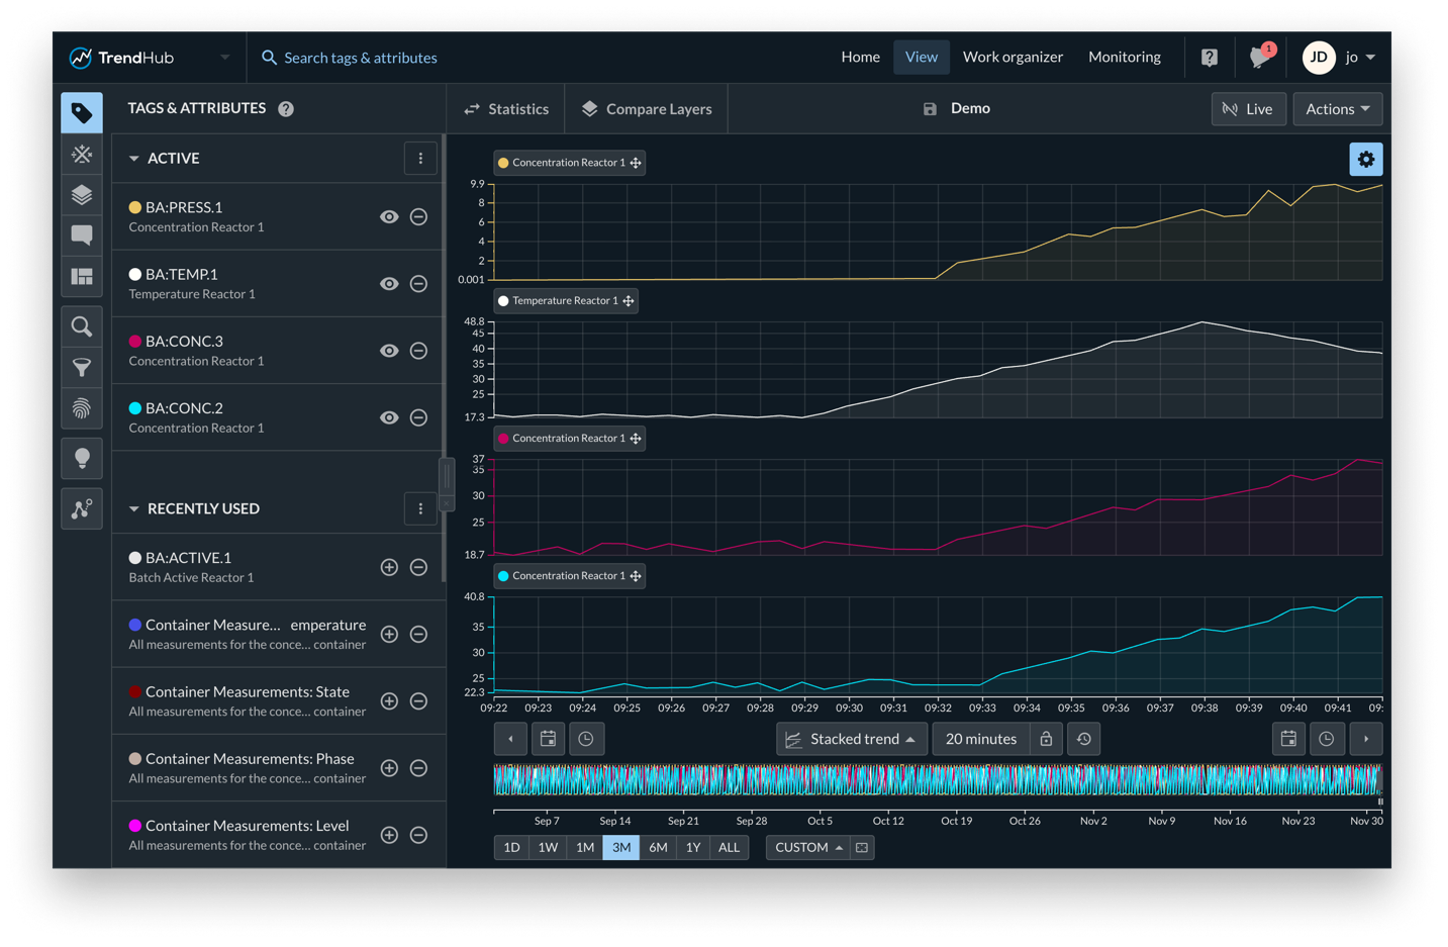Click the yellow color dot next to BA:PRESS.1

(x=134, y=207)
